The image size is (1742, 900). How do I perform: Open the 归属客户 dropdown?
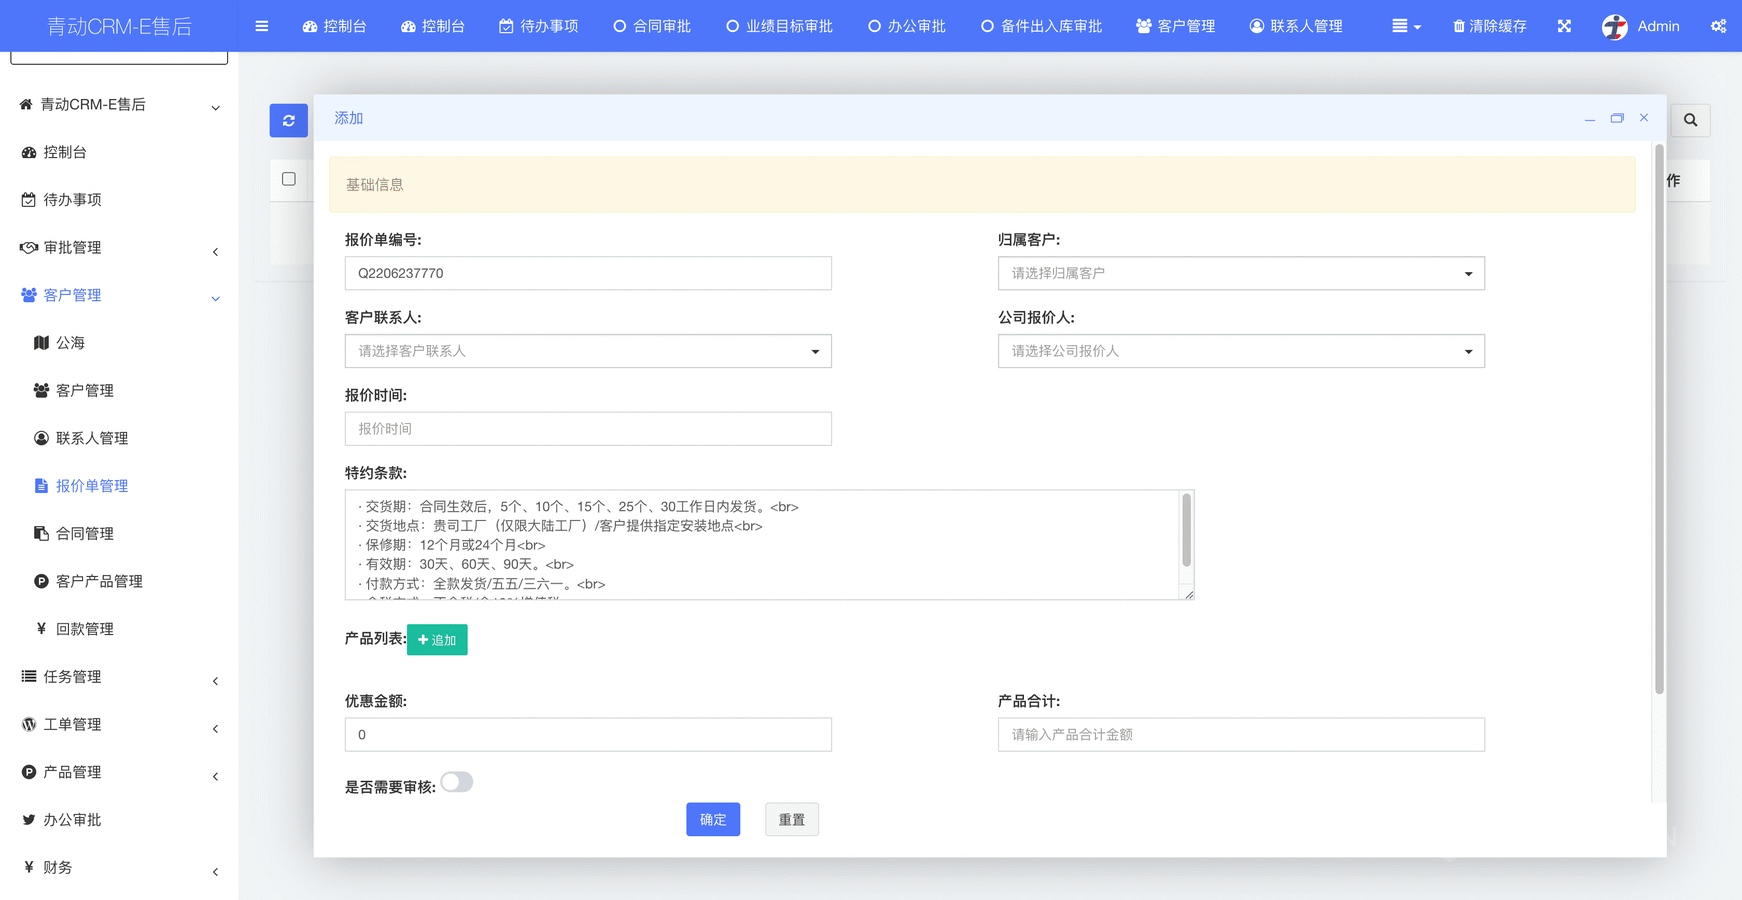(x=1240, y=273)
